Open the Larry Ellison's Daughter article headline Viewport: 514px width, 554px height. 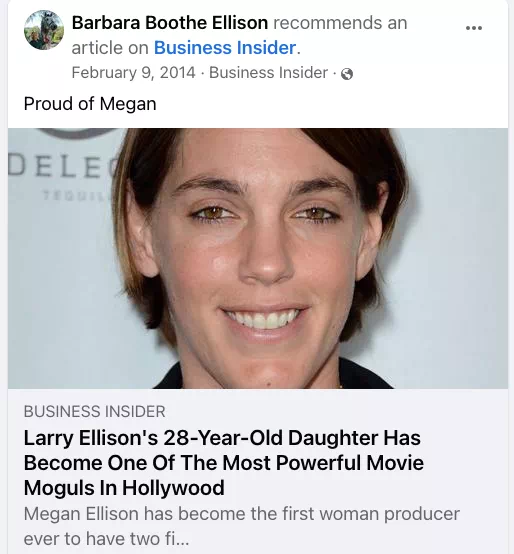[224, 463]
